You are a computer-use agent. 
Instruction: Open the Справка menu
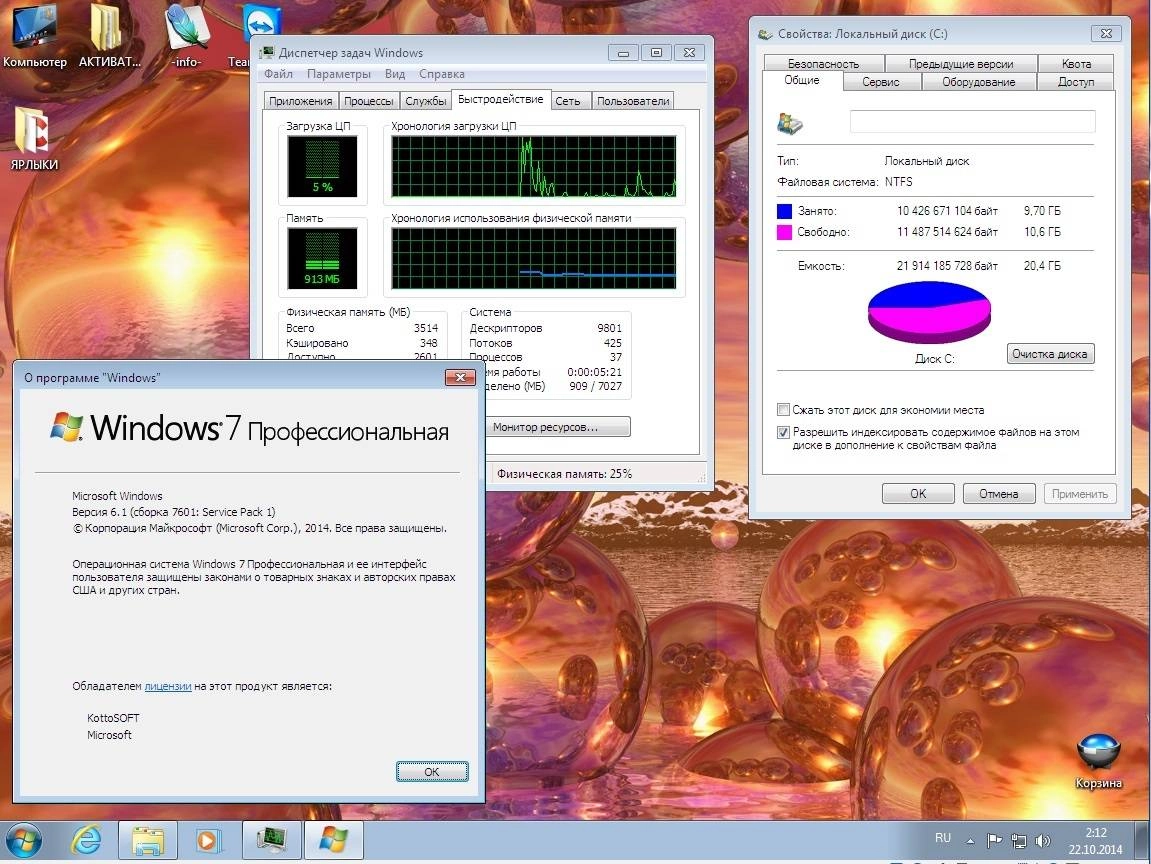[442, 73]
